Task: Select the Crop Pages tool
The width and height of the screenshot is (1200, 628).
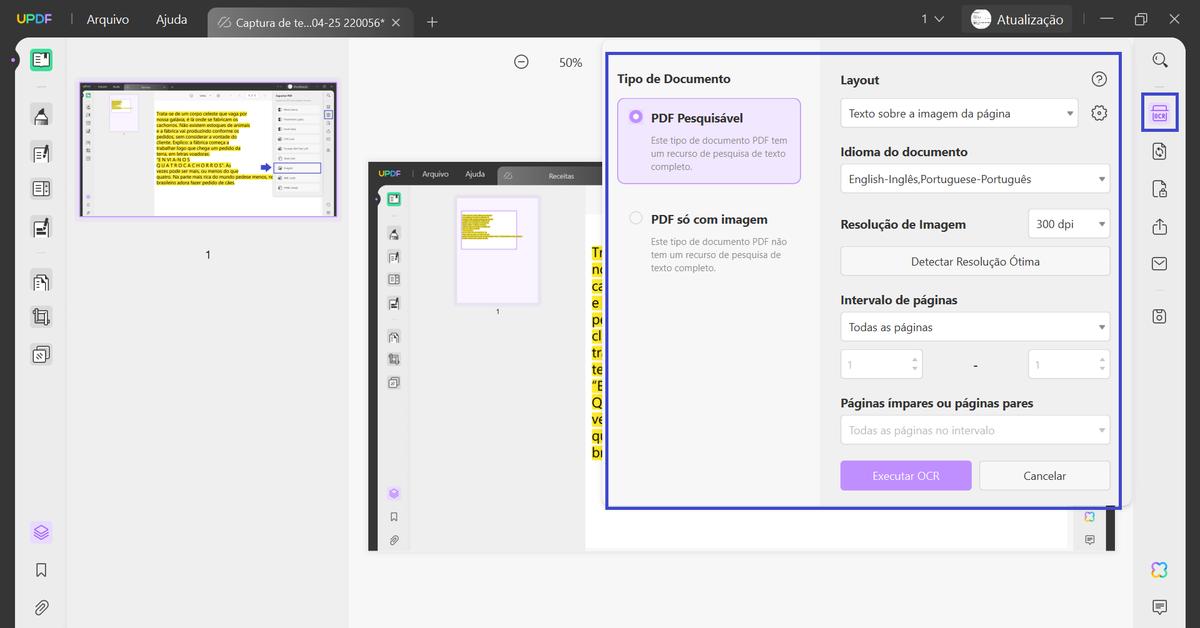Action: (x=40, y=317)
